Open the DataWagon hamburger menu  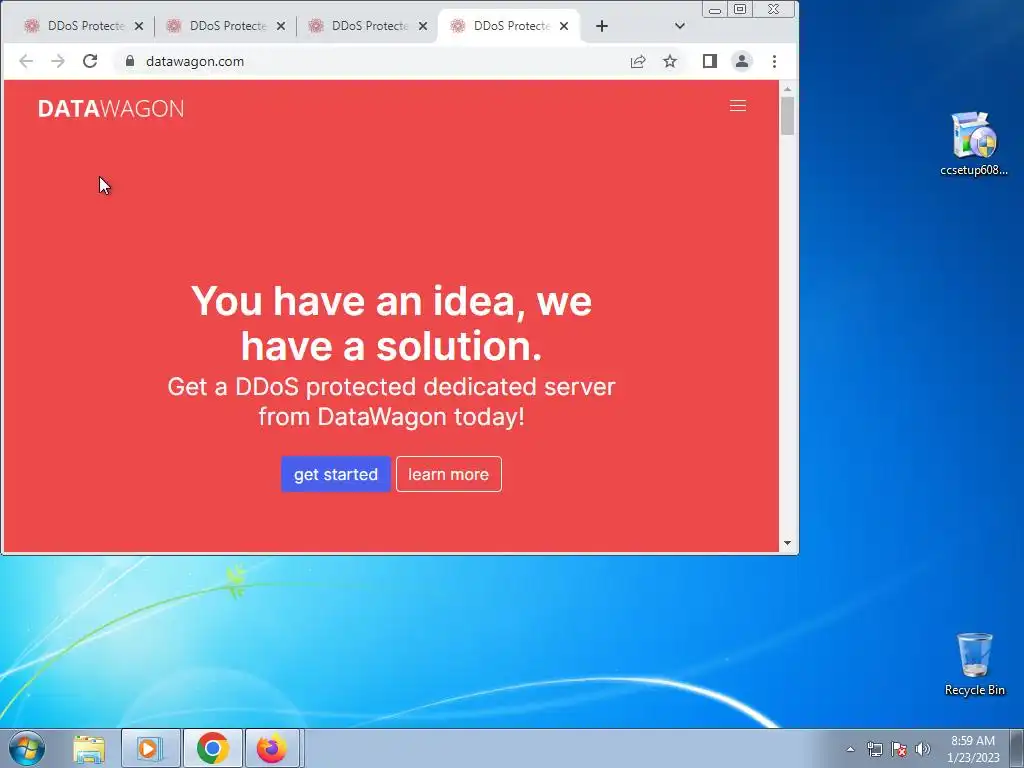click(x=738, y=106)
